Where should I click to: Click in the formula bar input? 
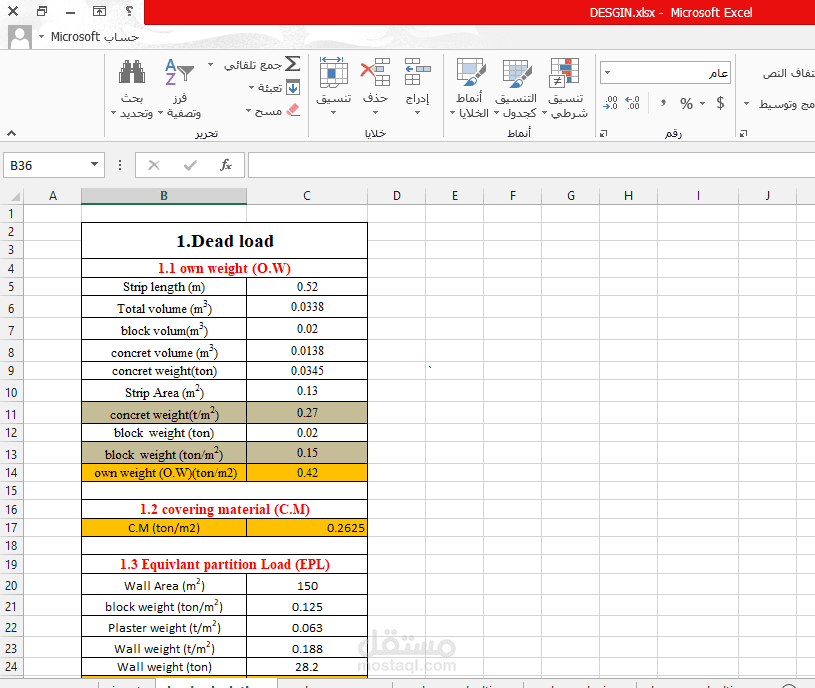point(531,165)
